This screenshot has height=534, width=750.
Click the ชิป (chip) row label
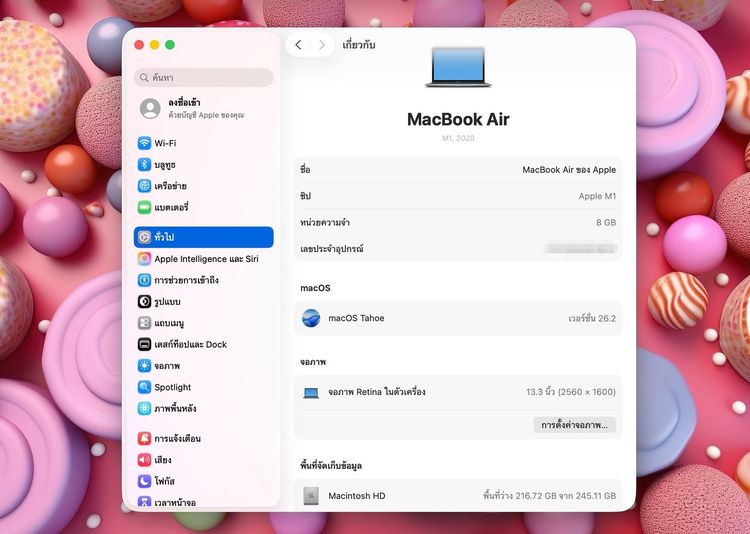point(305,196)
